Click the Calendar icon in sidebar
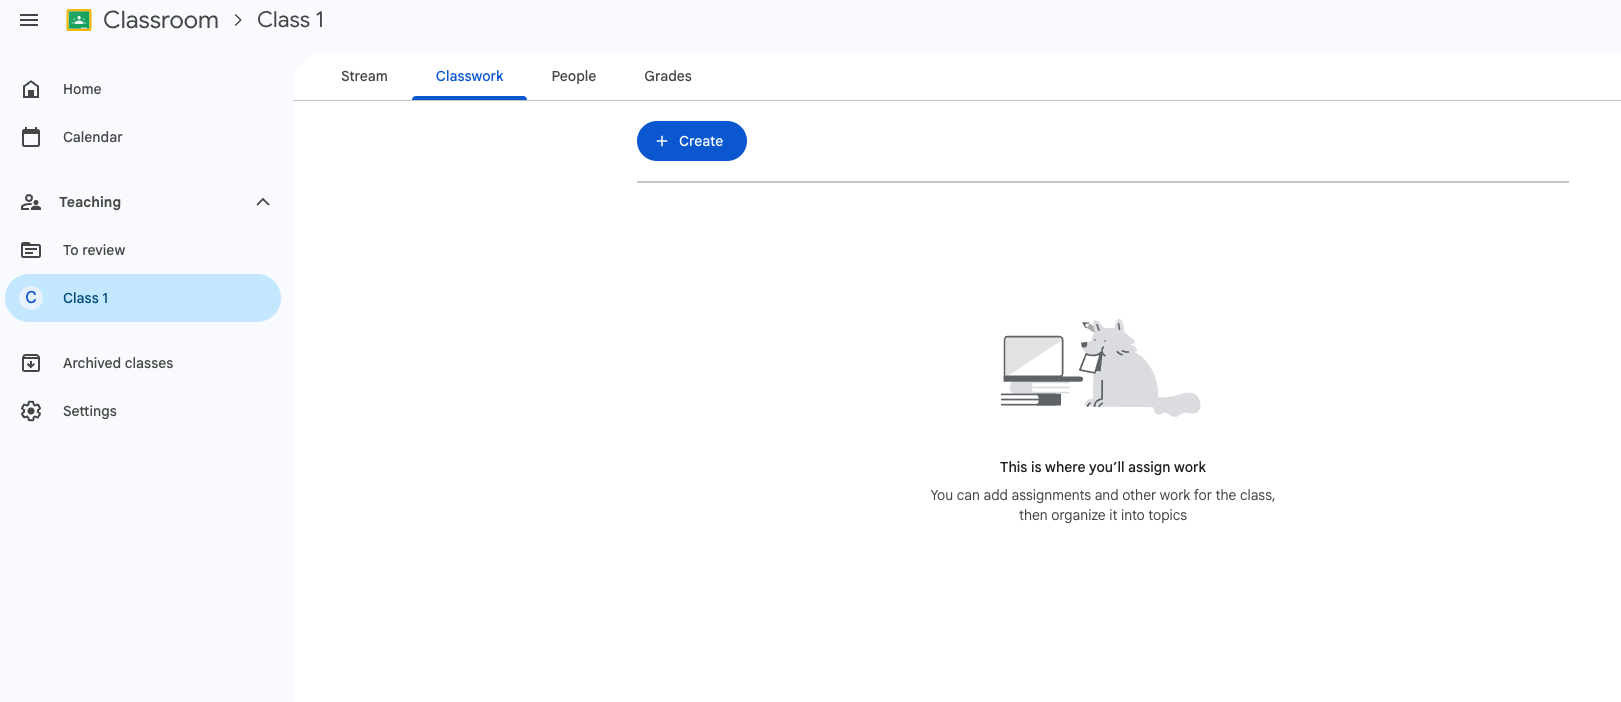1621x702 pixels. tap(31, 137)
